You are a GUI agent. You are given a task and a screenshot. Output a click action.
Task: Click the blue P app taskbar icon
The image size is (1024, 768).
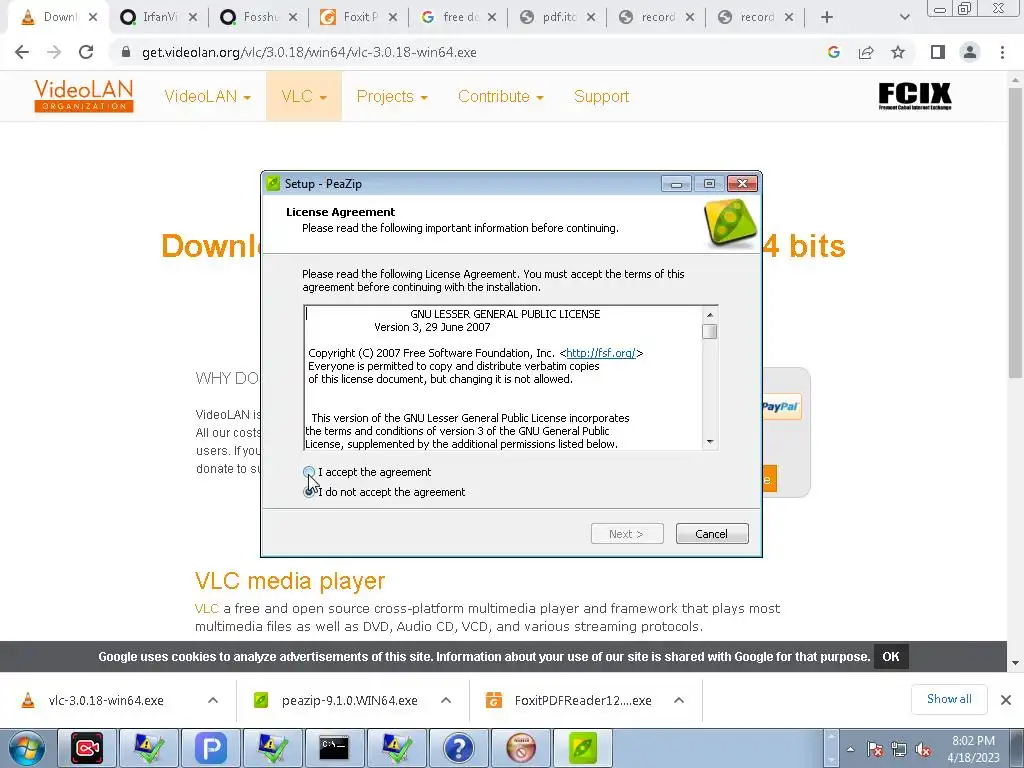click(211, 748)
